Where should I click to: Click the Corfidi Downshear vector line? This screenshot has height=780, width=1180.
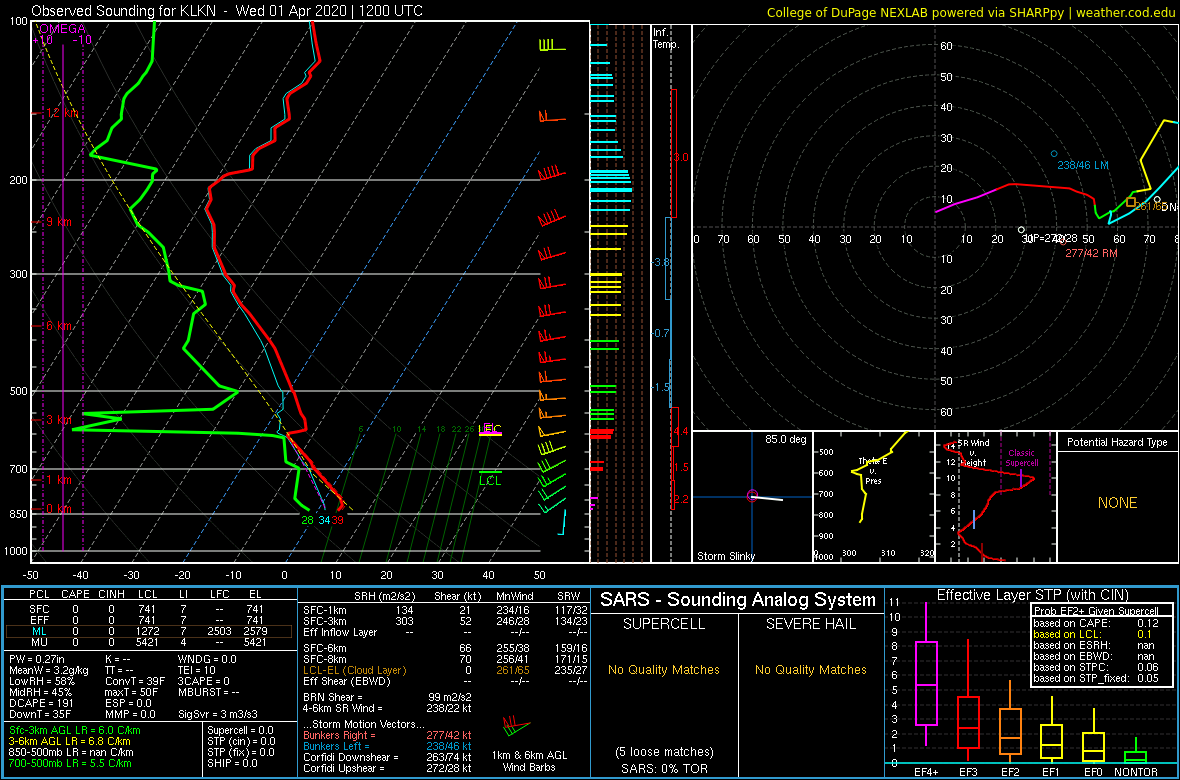point(387,757)
